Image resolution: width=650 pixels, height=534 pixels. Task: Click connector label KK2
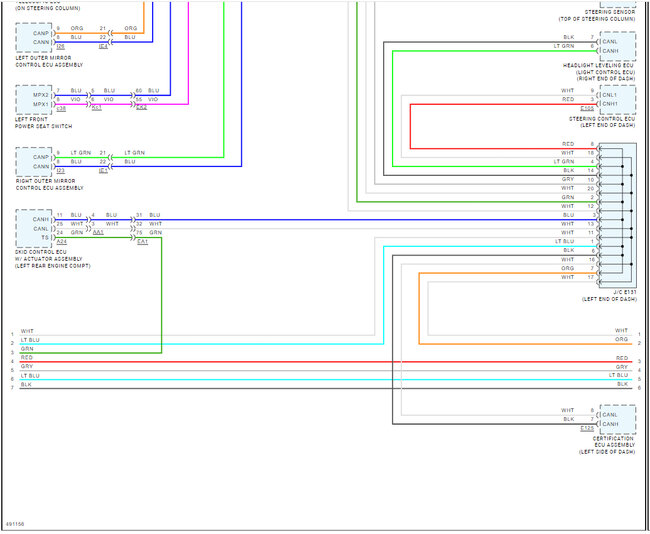(x=141, y=109)
